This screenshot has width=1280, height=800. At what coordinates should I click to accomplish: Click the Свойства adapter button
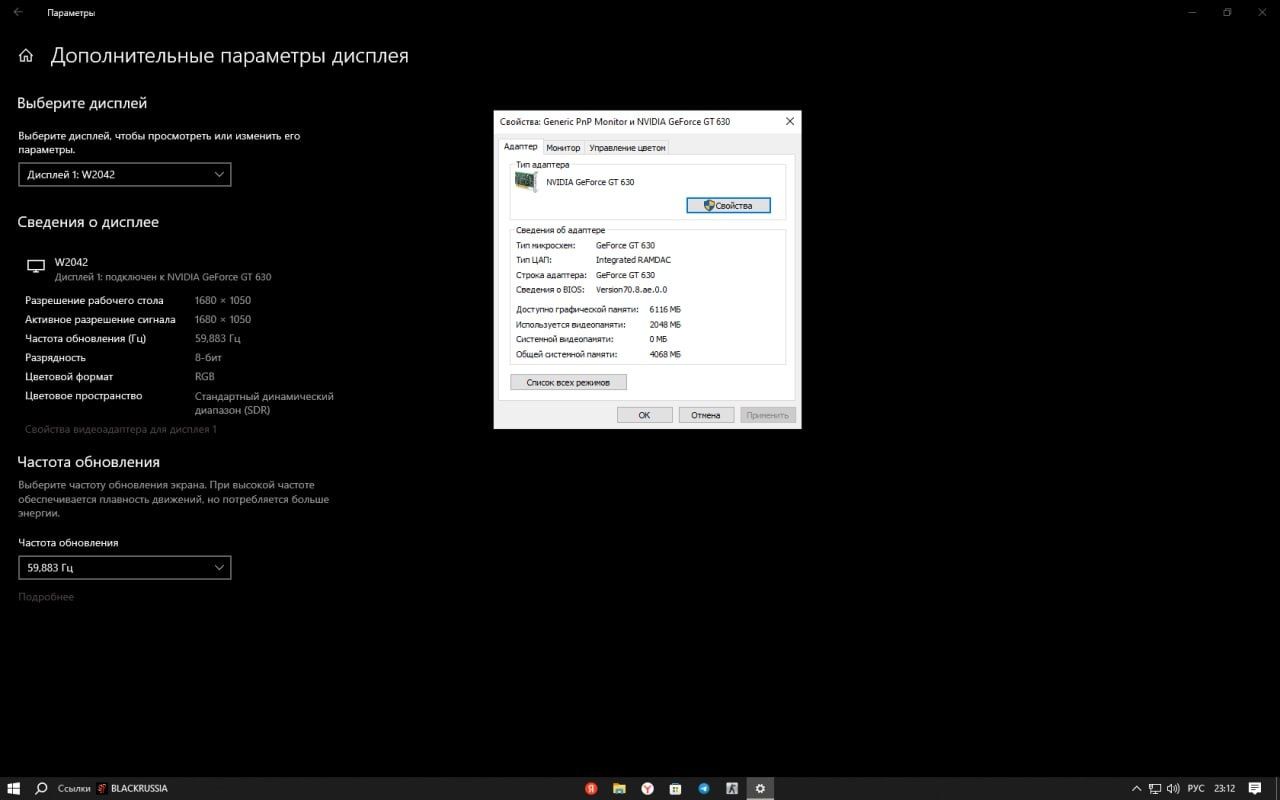point(728,205)
